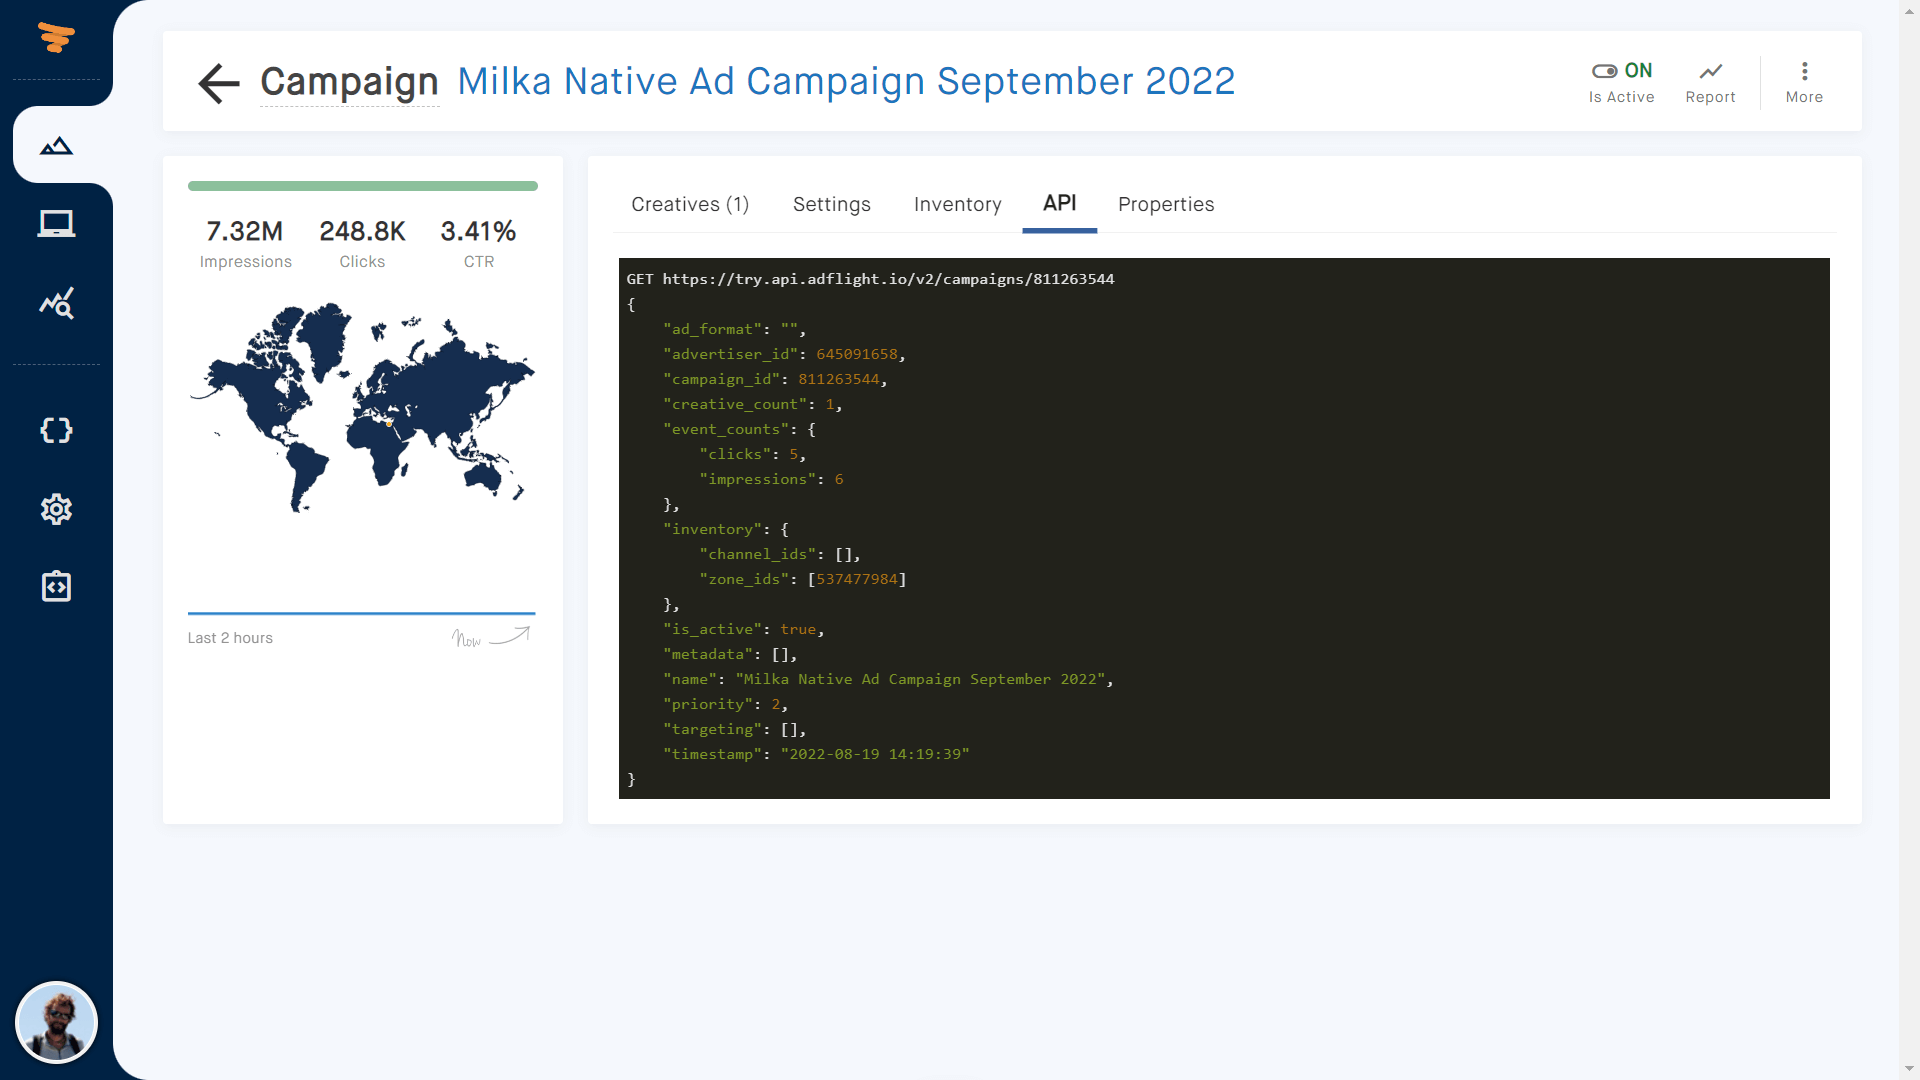Click the user avatar at bottom left
The image size is (1920, 1080).
click(x=57, y=1022)
